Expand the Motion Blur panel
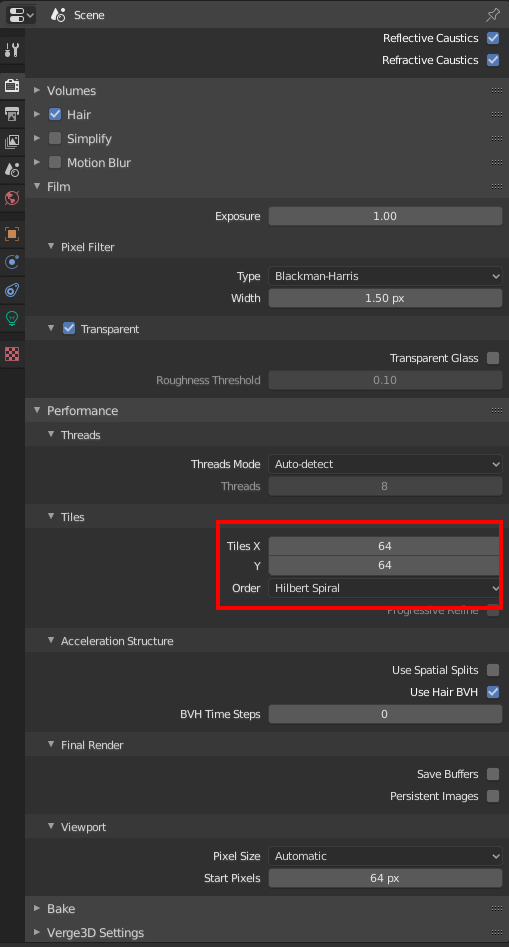Image resolution: width=509 pixels, height=947 pixels. (x=37, y=162)
